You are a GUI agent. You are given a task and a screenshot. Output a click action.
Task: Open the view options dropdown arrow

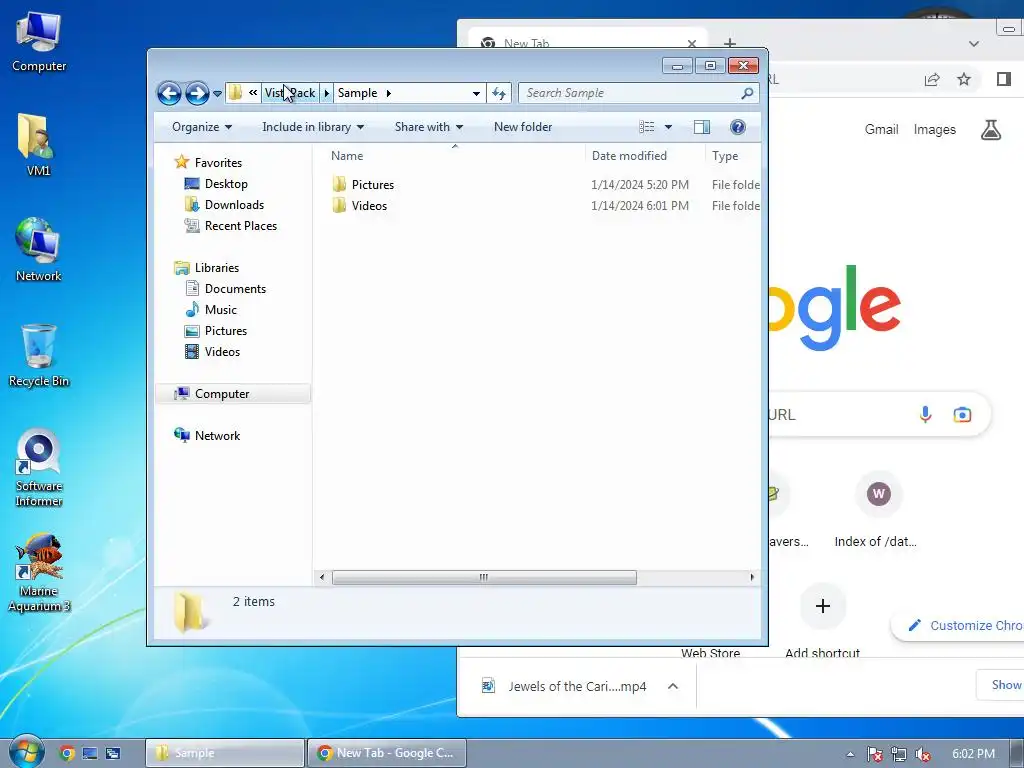[668, 127]
